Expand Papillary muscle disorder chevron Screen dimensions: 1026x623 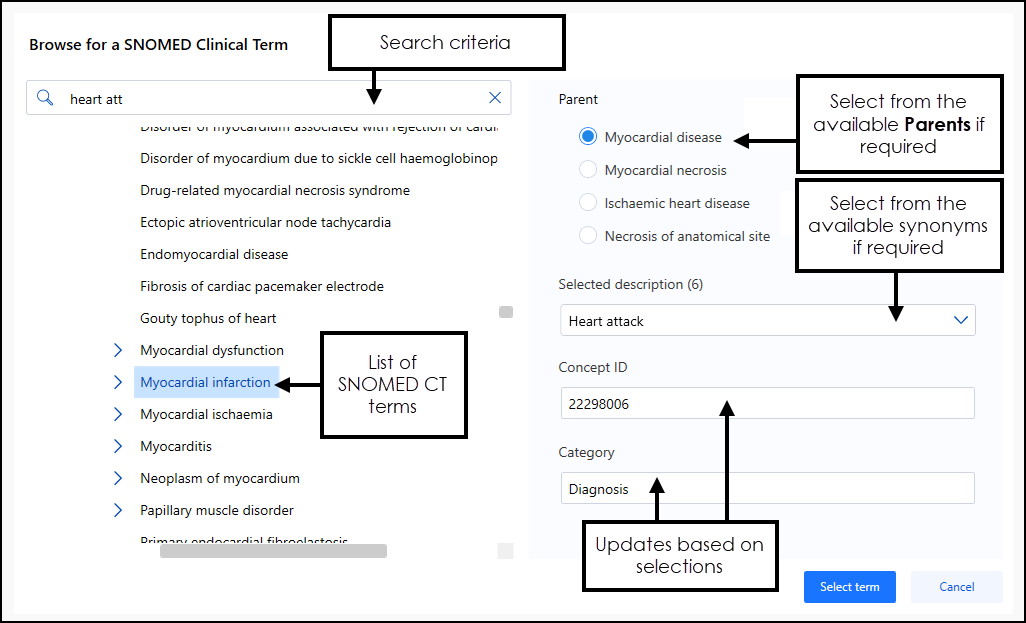(x=118, y=510)
